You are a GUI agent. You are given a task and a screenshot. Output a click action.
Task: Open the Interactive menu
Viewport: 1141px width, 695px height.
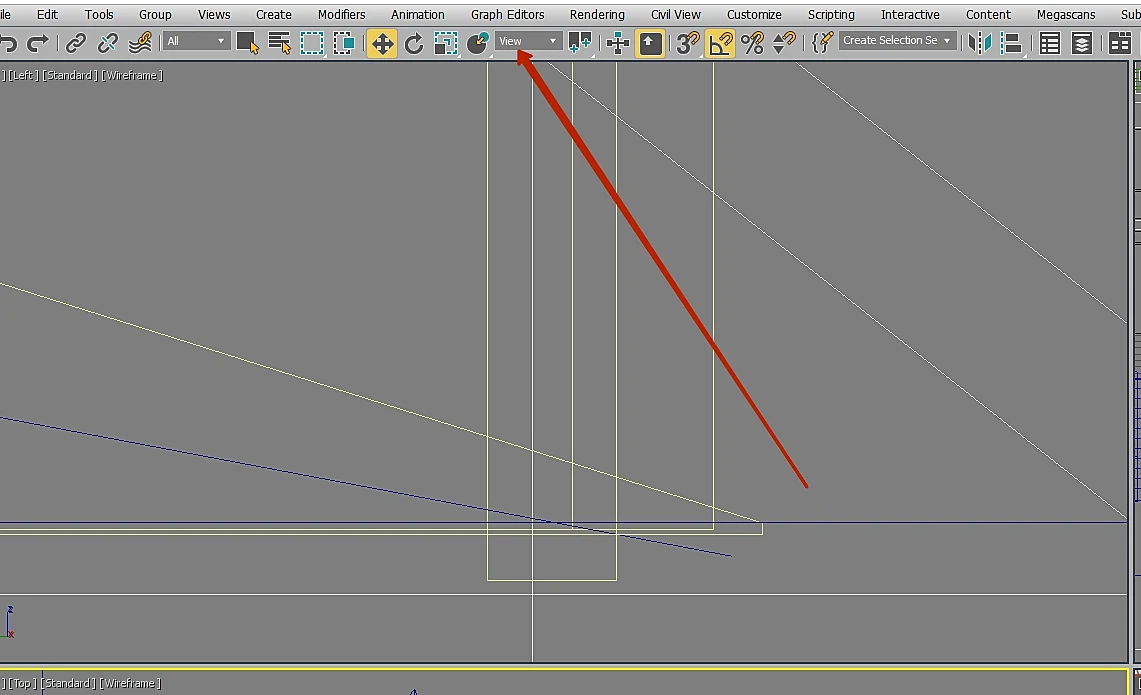click(910, 15)
